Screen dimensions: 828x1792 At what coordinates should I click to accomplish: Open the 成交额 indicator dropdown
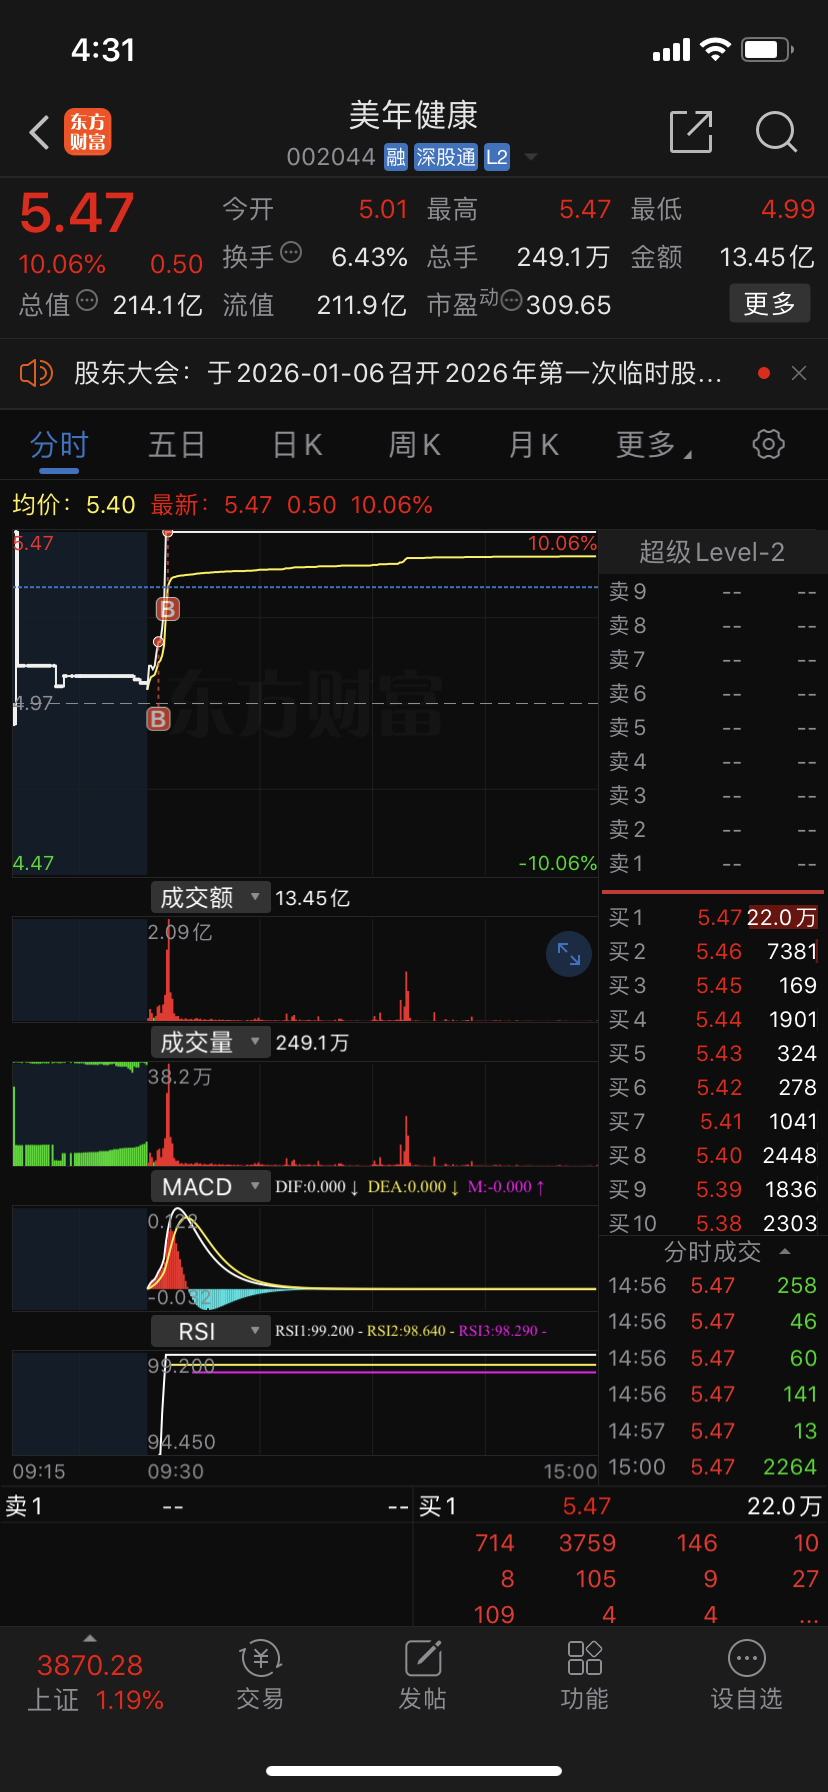(x=210, y=898)
